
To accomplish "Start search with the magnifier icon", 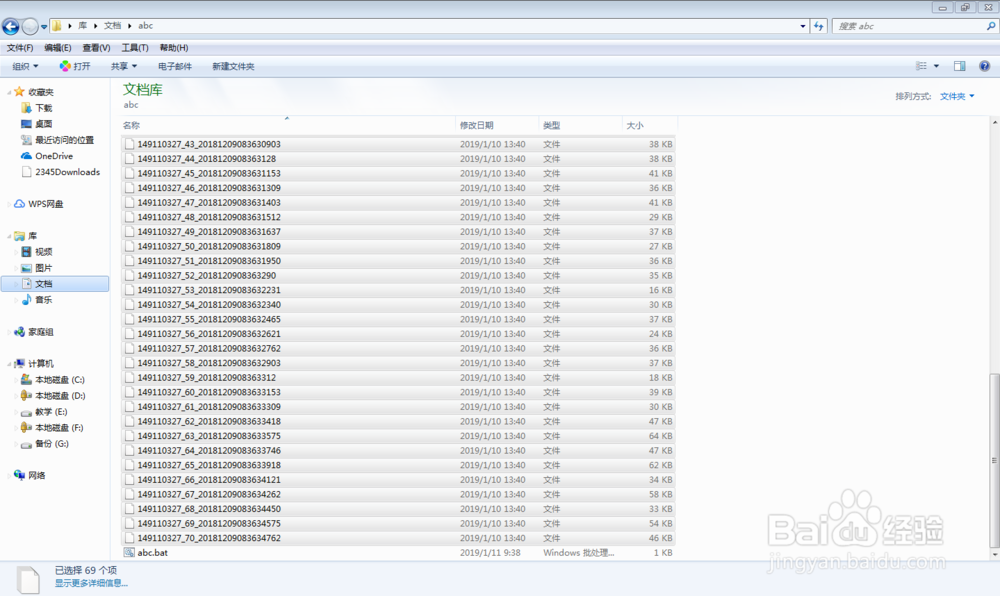I will pos(990,26).
